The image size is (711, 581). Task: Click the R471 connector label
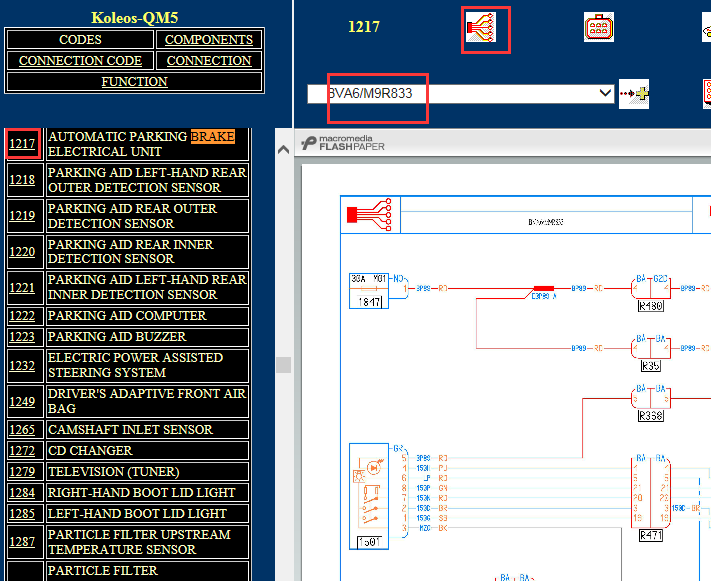651,536
